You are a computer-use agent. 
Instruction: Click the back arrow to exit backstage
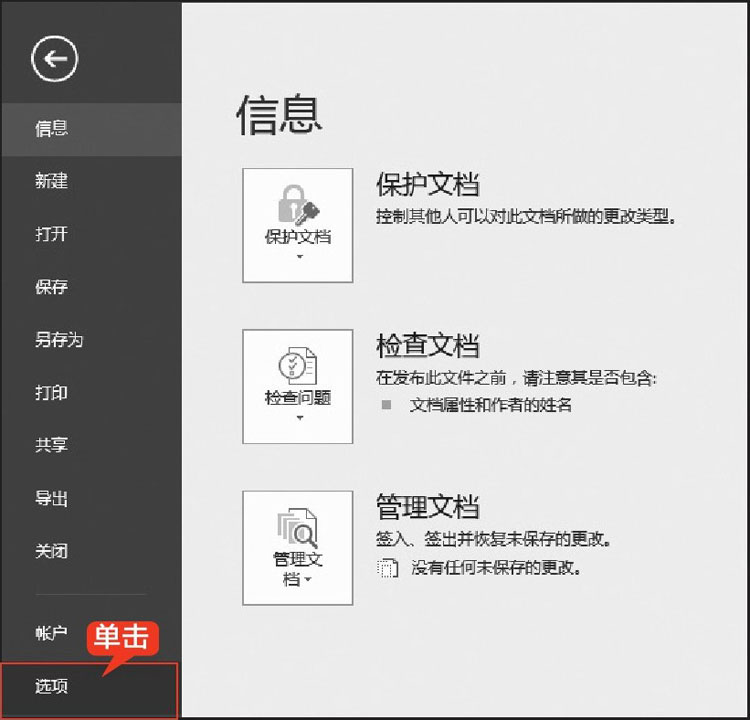click(54, 60)
